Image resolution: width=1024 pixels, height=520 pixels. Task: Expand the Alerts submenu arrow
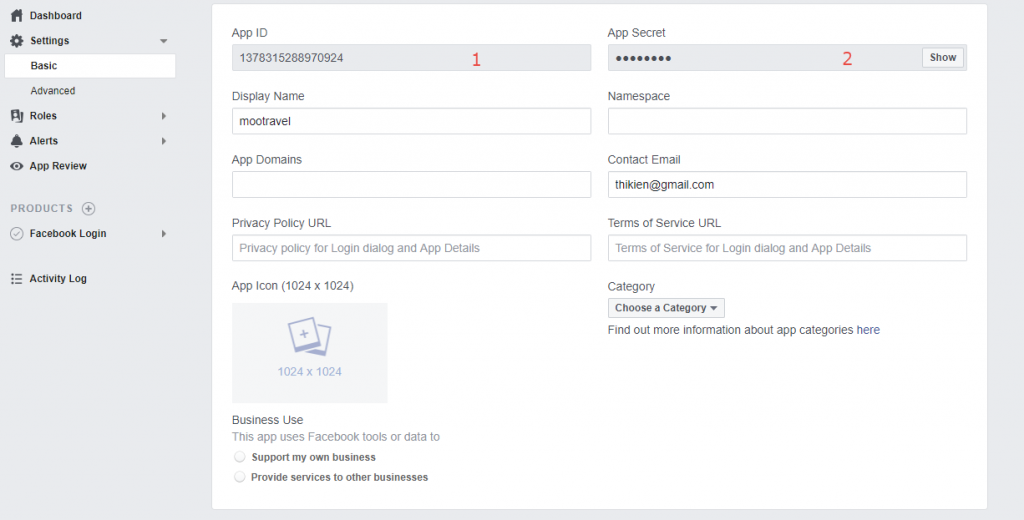coord(164,141)
